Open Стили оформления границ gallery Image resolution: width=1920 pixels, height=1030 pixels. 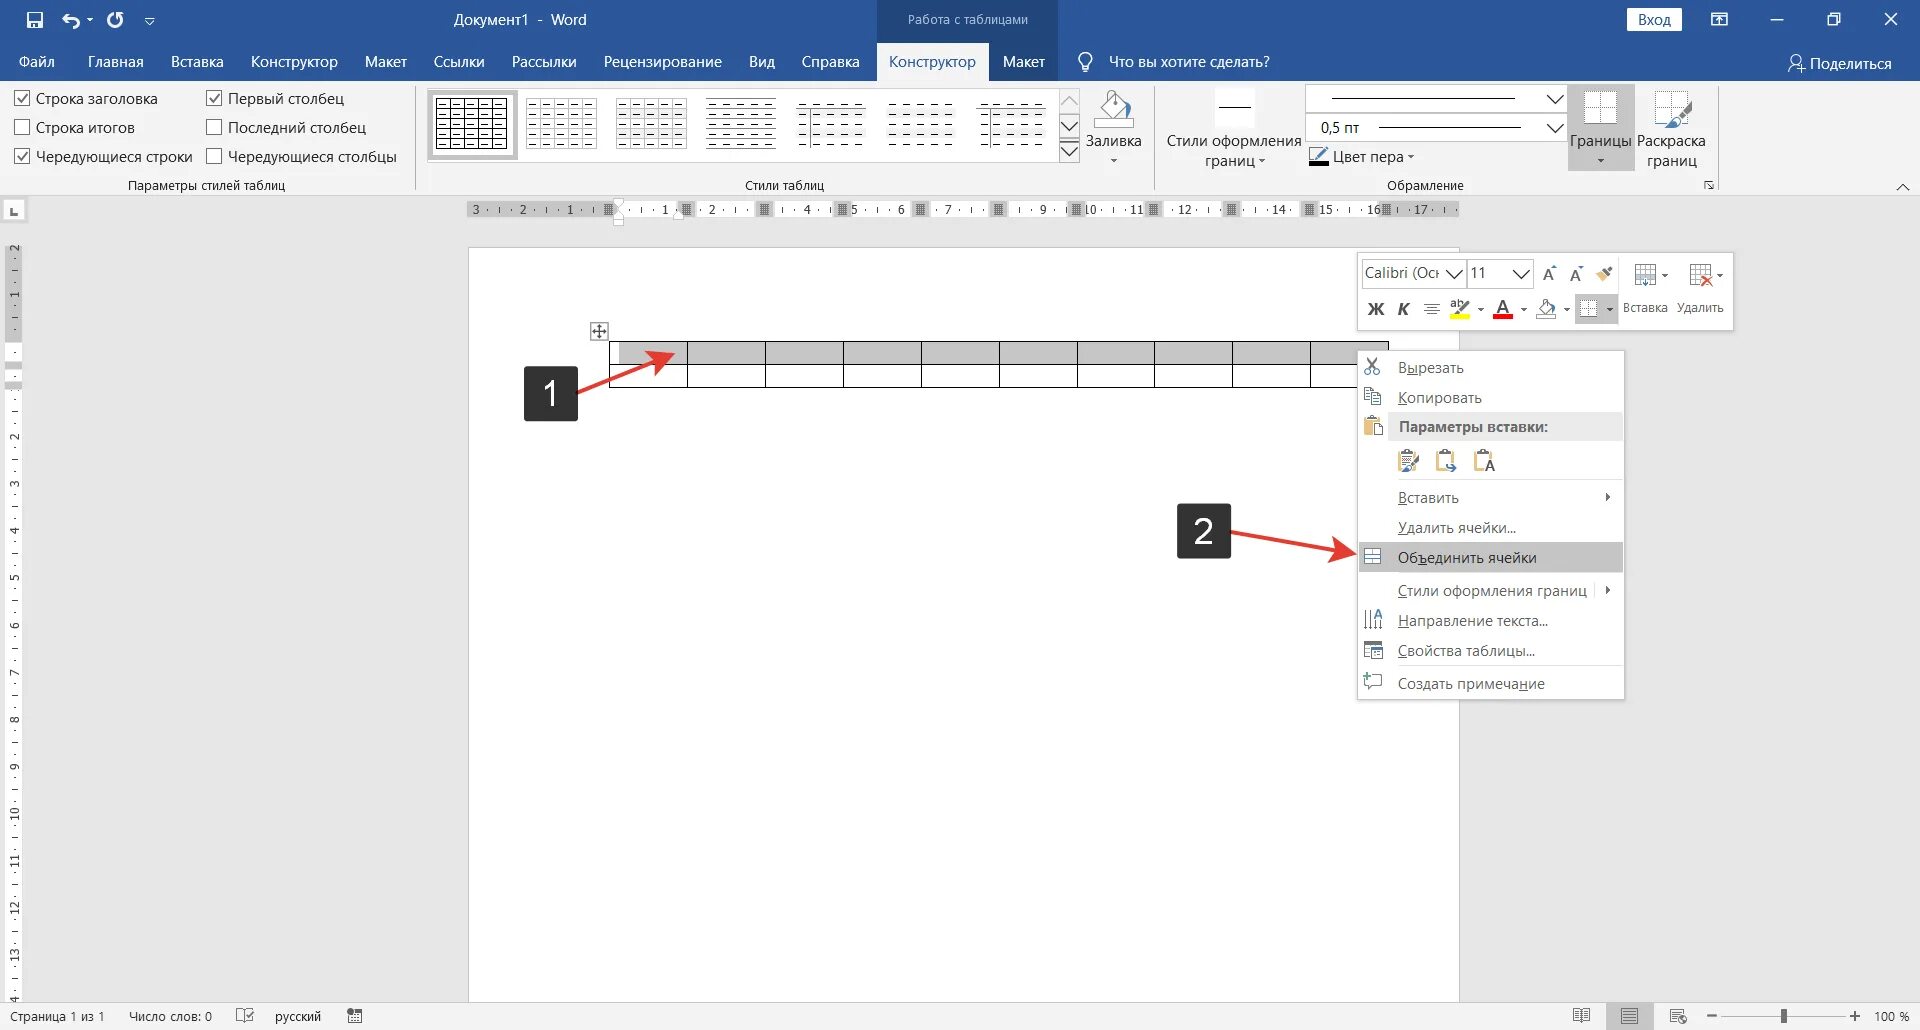1234,130
